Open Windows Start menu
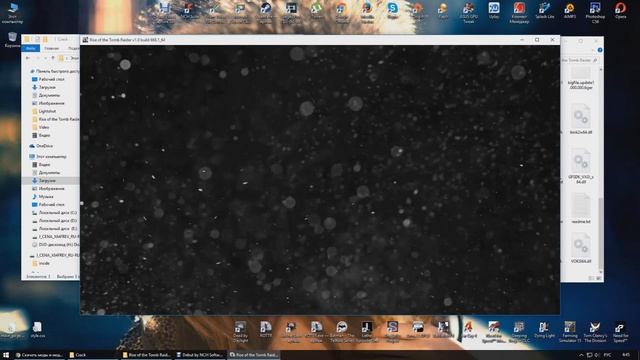Screen dimensions: 640x360 coord(6,355)
